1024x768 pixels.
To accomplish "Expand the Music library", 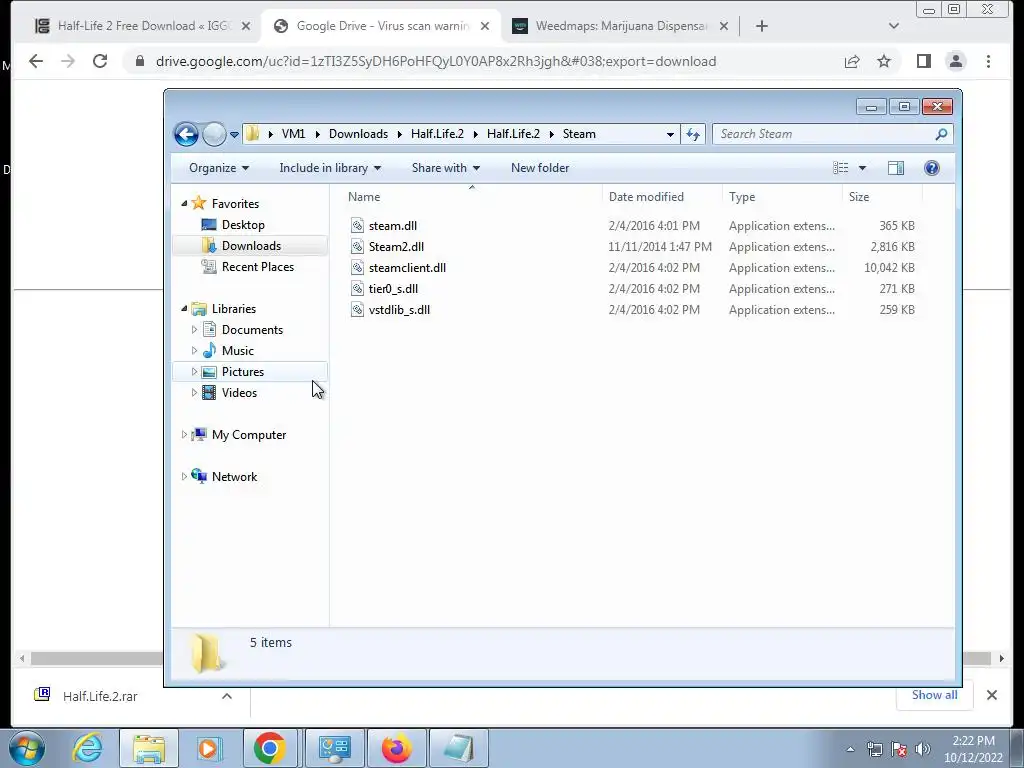I will tap(194, 351).
